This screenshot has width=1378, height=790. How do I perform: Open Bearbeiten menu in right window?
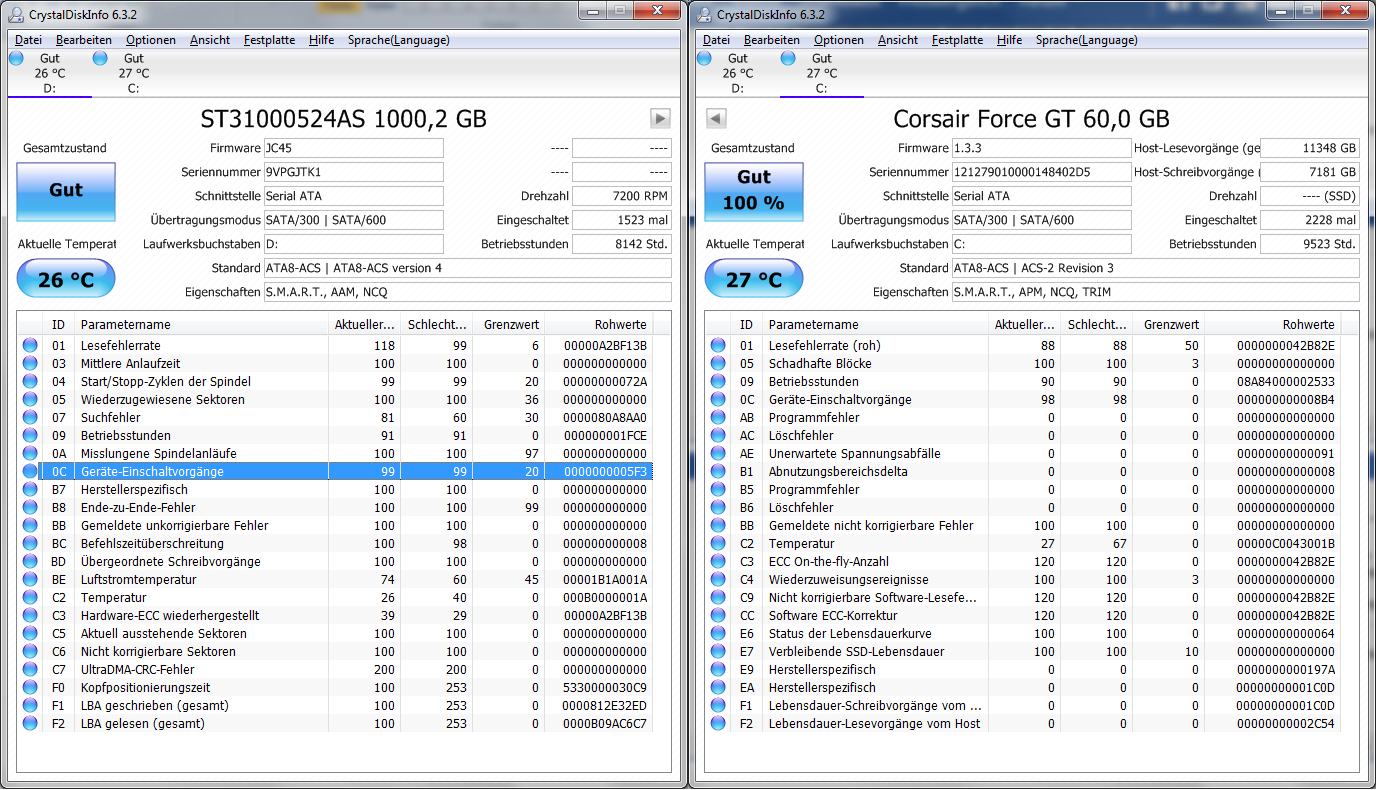click(772, 40)
